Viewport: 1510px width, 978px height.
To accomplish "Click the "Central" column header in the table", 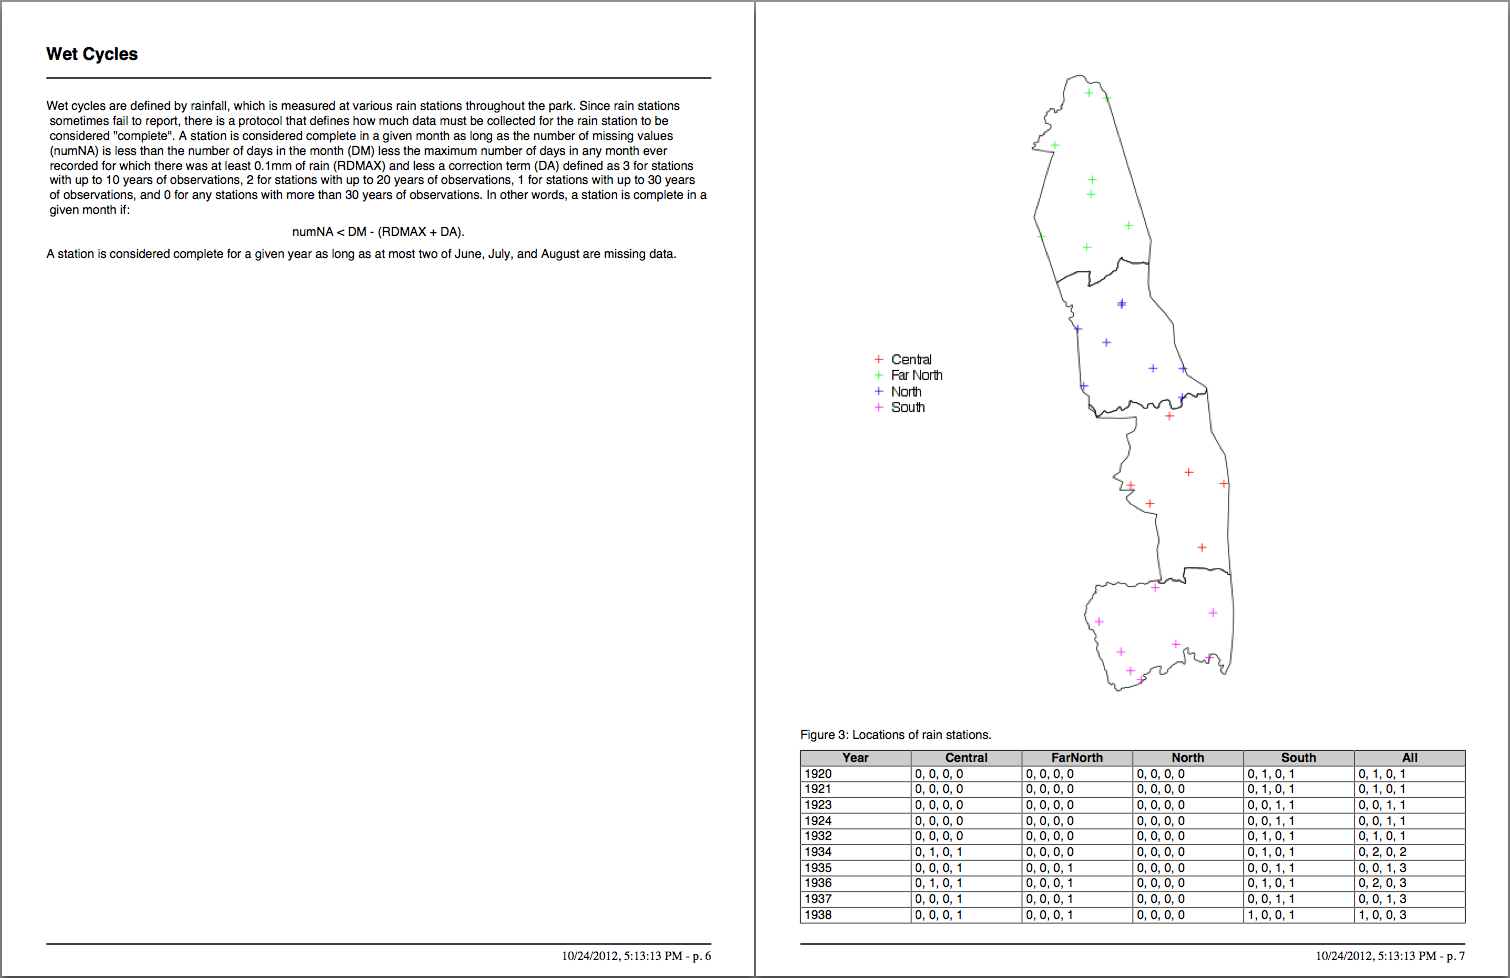I will click(x=967, y=758).
